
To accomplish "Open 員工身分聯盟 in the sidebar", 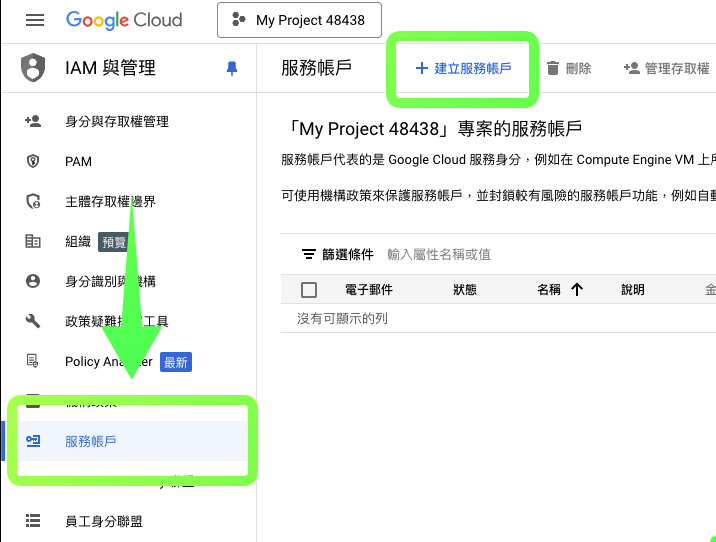I will [104, 521].
